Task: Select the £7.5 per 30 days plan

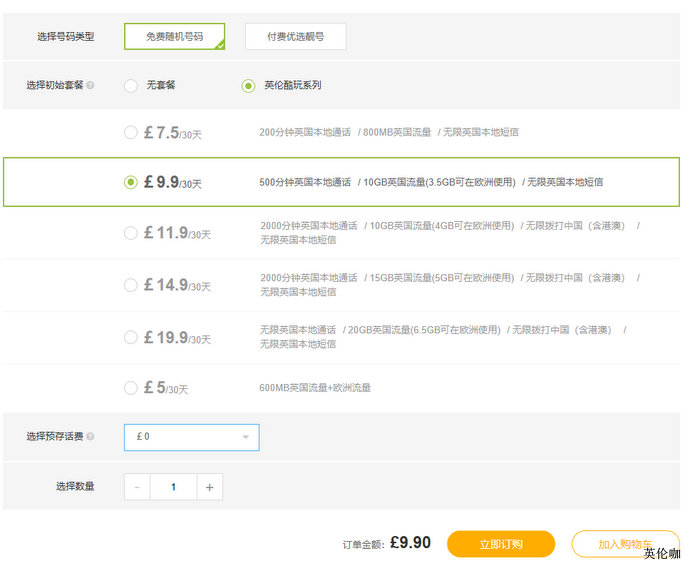Action: pyautogui.click(x=131, y=133)
